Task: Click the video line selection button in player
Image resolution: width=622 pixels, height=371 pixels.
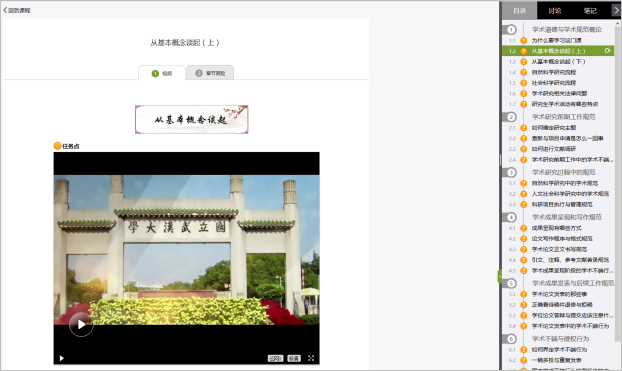Action: pos(275,358)
